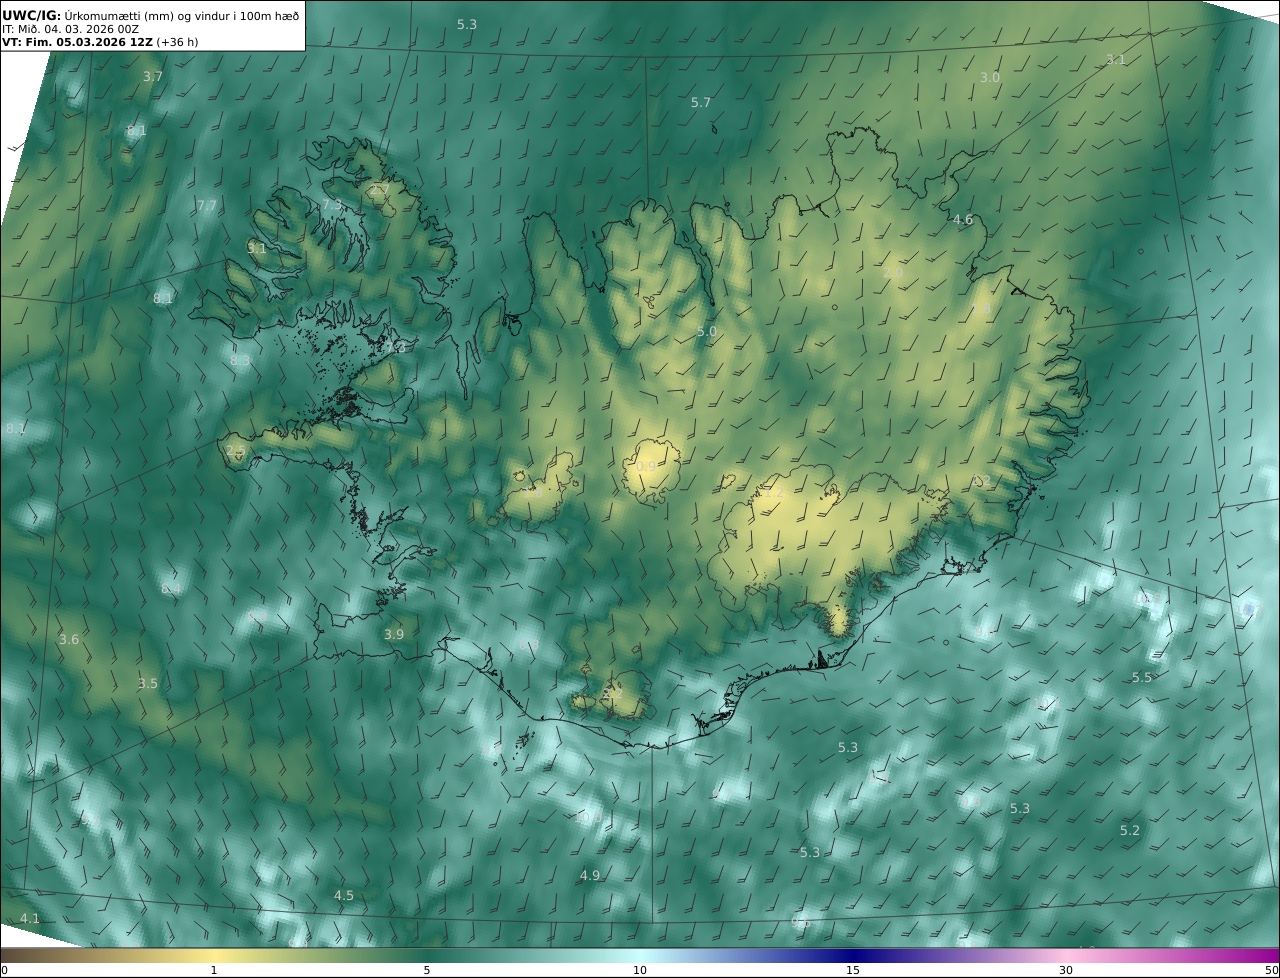Click the colorbar tick label 1
The width and height of the screenshot is (1280, 978).
coord(214,970)
